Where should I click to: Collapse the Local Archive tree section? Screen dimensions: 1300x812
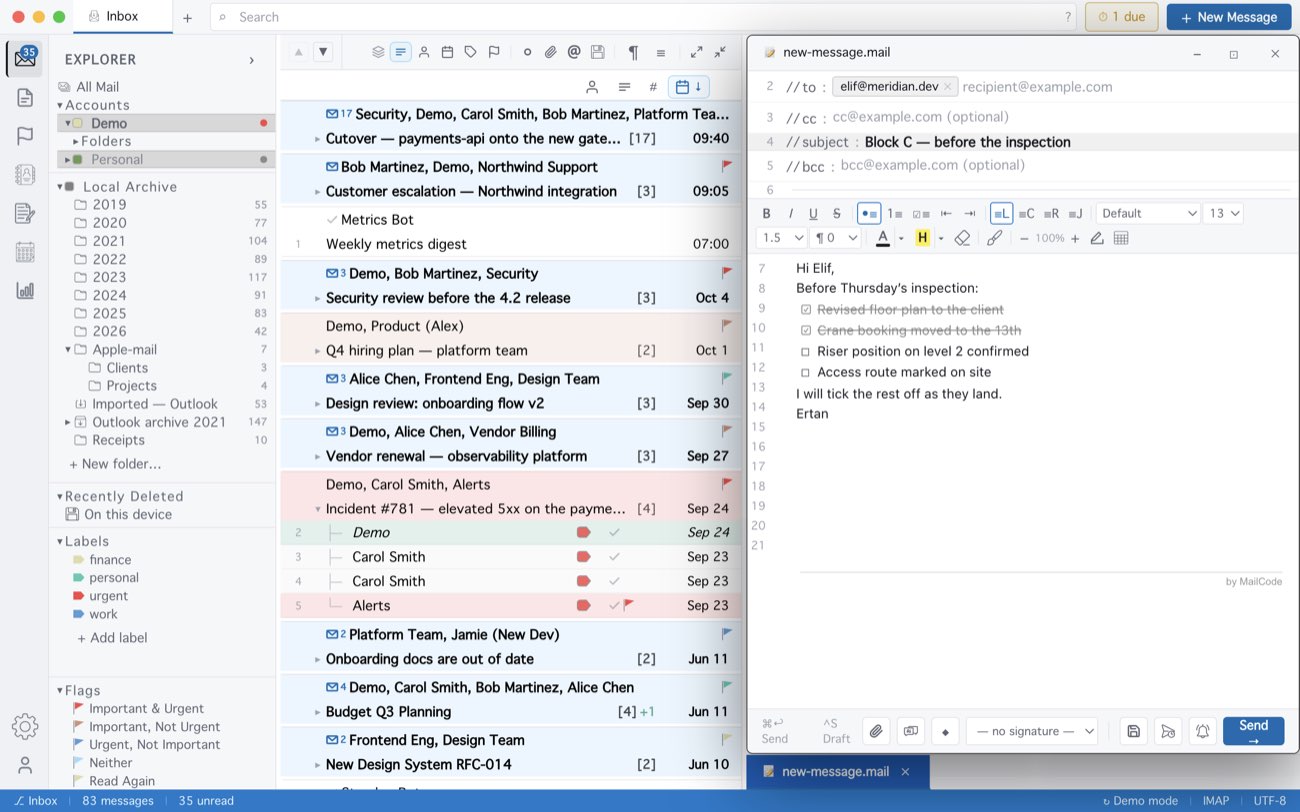(61, 187)
